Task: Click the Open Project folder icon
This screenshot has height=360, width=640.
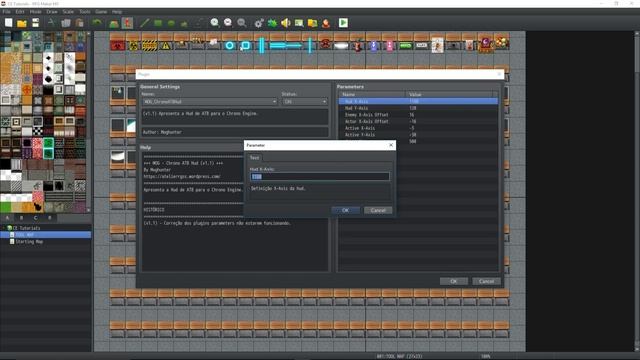Action: pos(22,23)
